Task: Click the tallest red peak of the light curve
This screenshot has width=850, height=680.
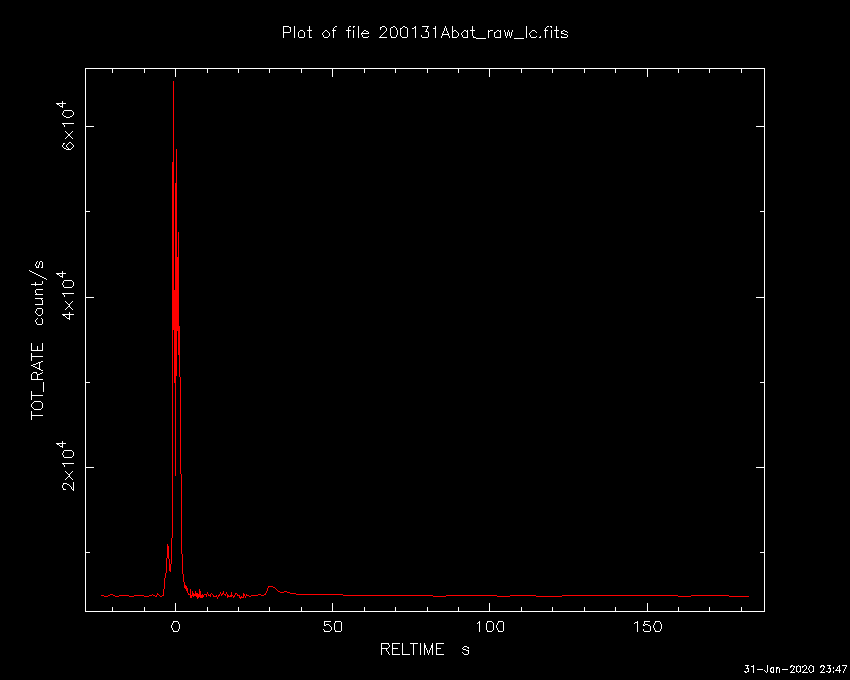Action: pyautogui.click(x=173, y=82)
